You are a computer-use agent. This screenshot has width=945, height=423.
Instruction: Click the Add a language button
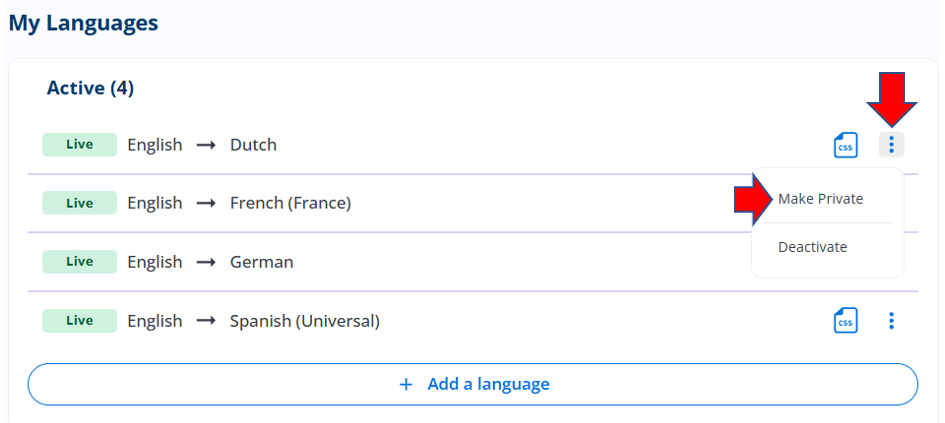click(472, 384)
